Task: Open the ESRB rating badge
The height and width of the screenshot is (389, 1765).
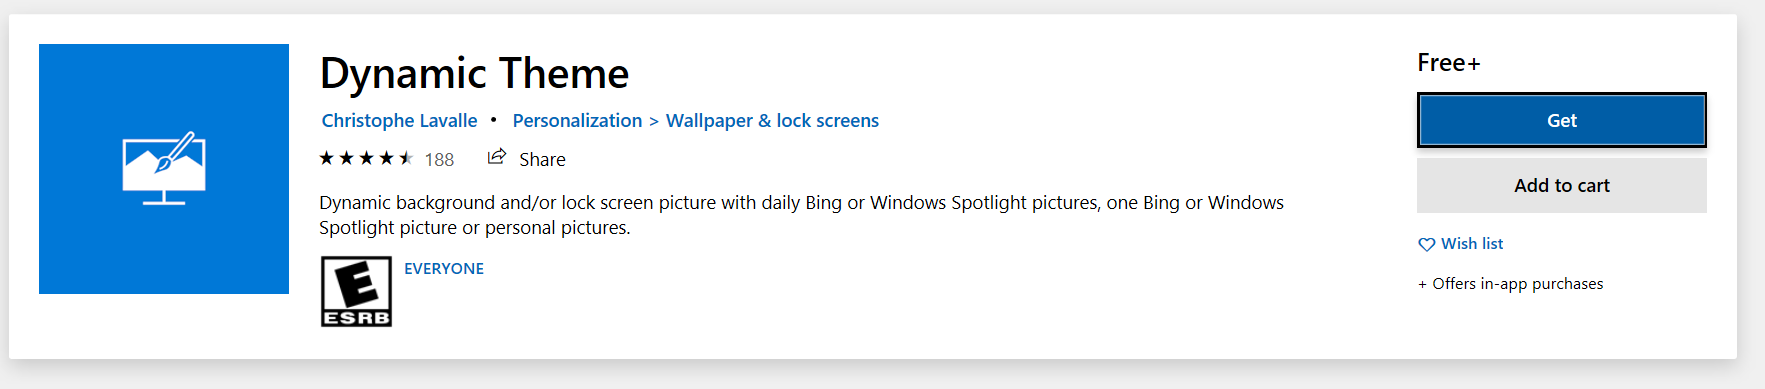Action: 356,291
